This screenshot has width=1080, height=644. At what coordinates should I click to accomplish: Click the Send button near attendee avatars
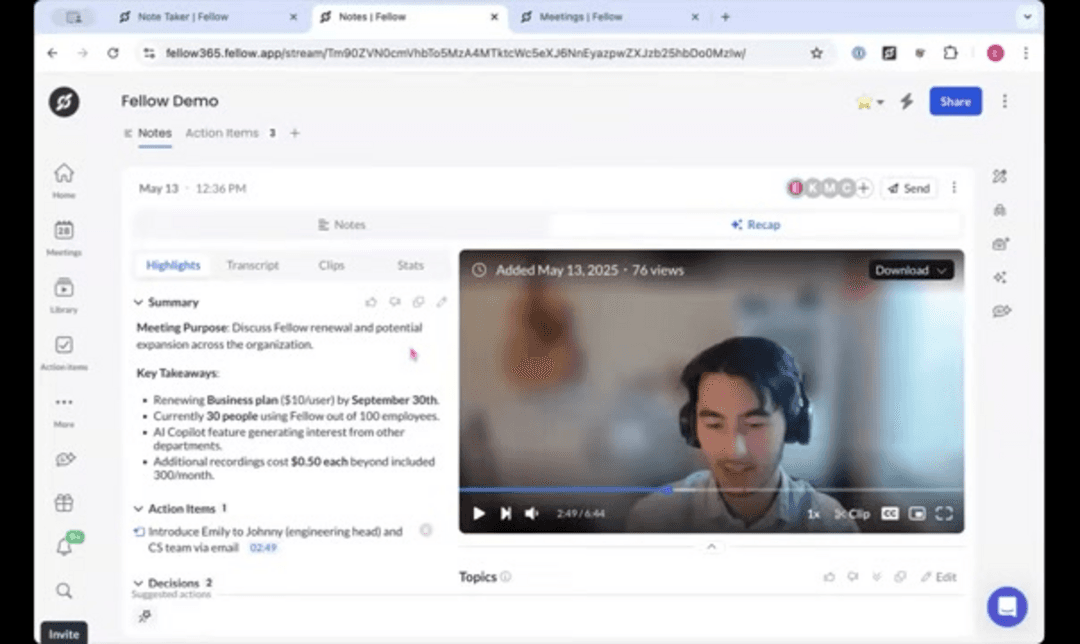(x=908, y=187)
